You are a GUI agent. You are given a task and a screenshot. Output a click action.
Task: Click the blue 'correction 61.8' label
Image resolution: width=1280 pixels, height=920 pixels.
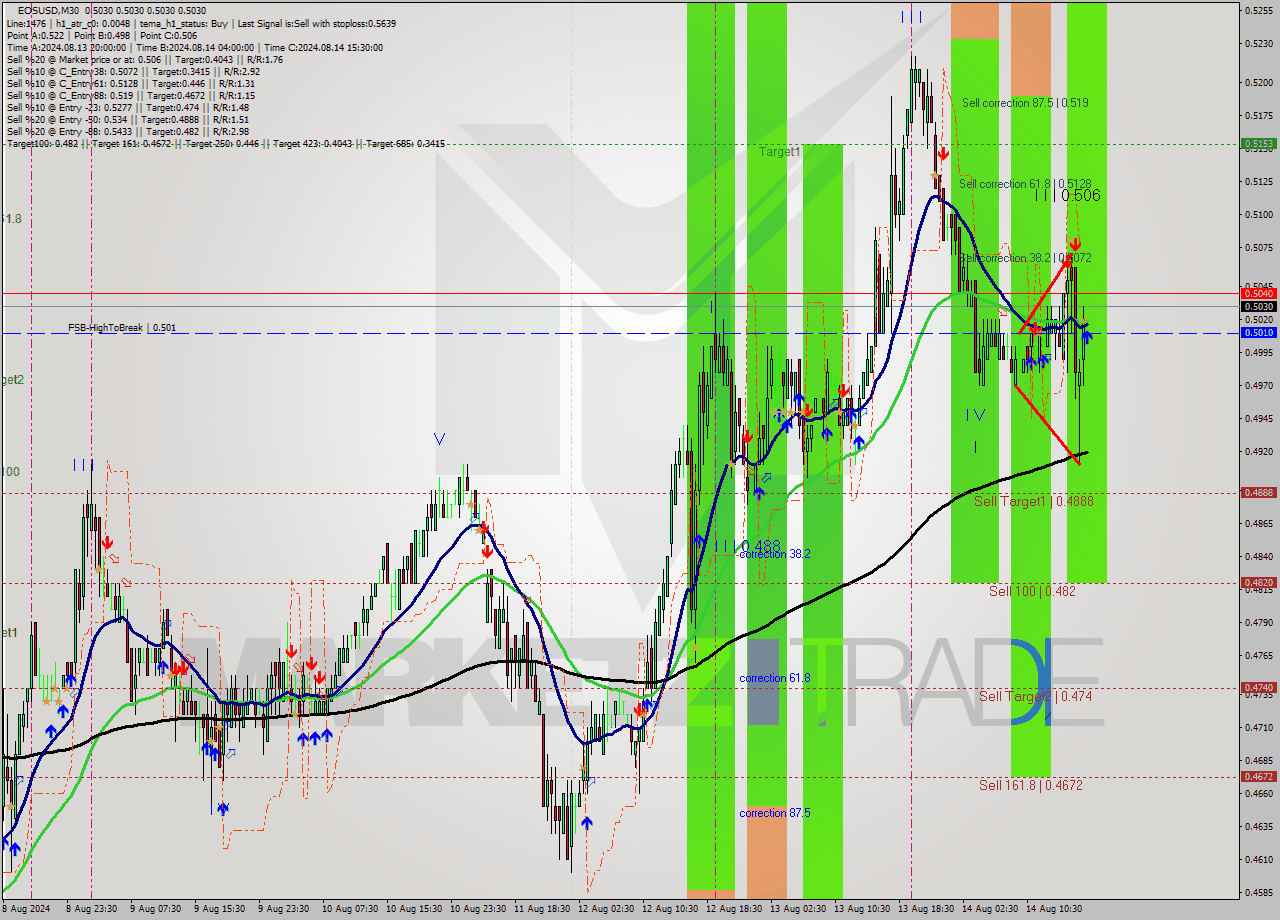click(774, 678)
